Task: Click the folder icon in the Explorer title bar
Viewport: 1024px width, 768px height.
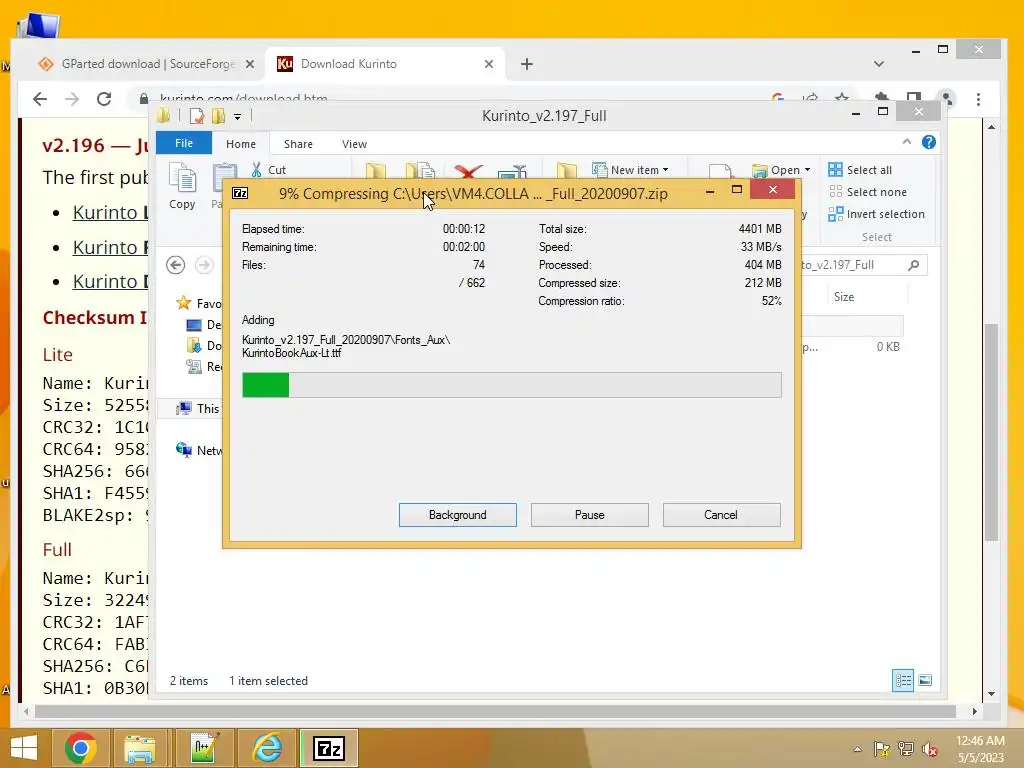Action: click(x=164, y=116)
